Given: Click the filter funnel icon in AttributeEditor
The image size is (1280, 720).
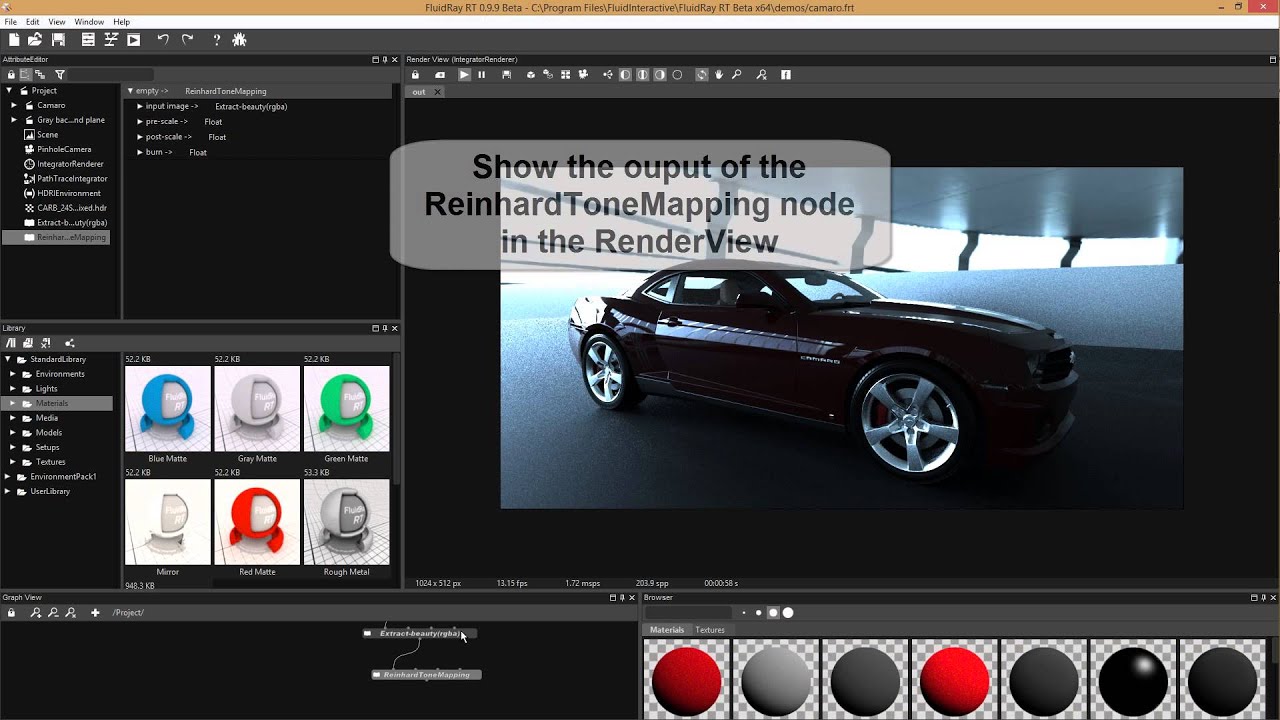Looking at the screenshot, I should click(60, 74).
